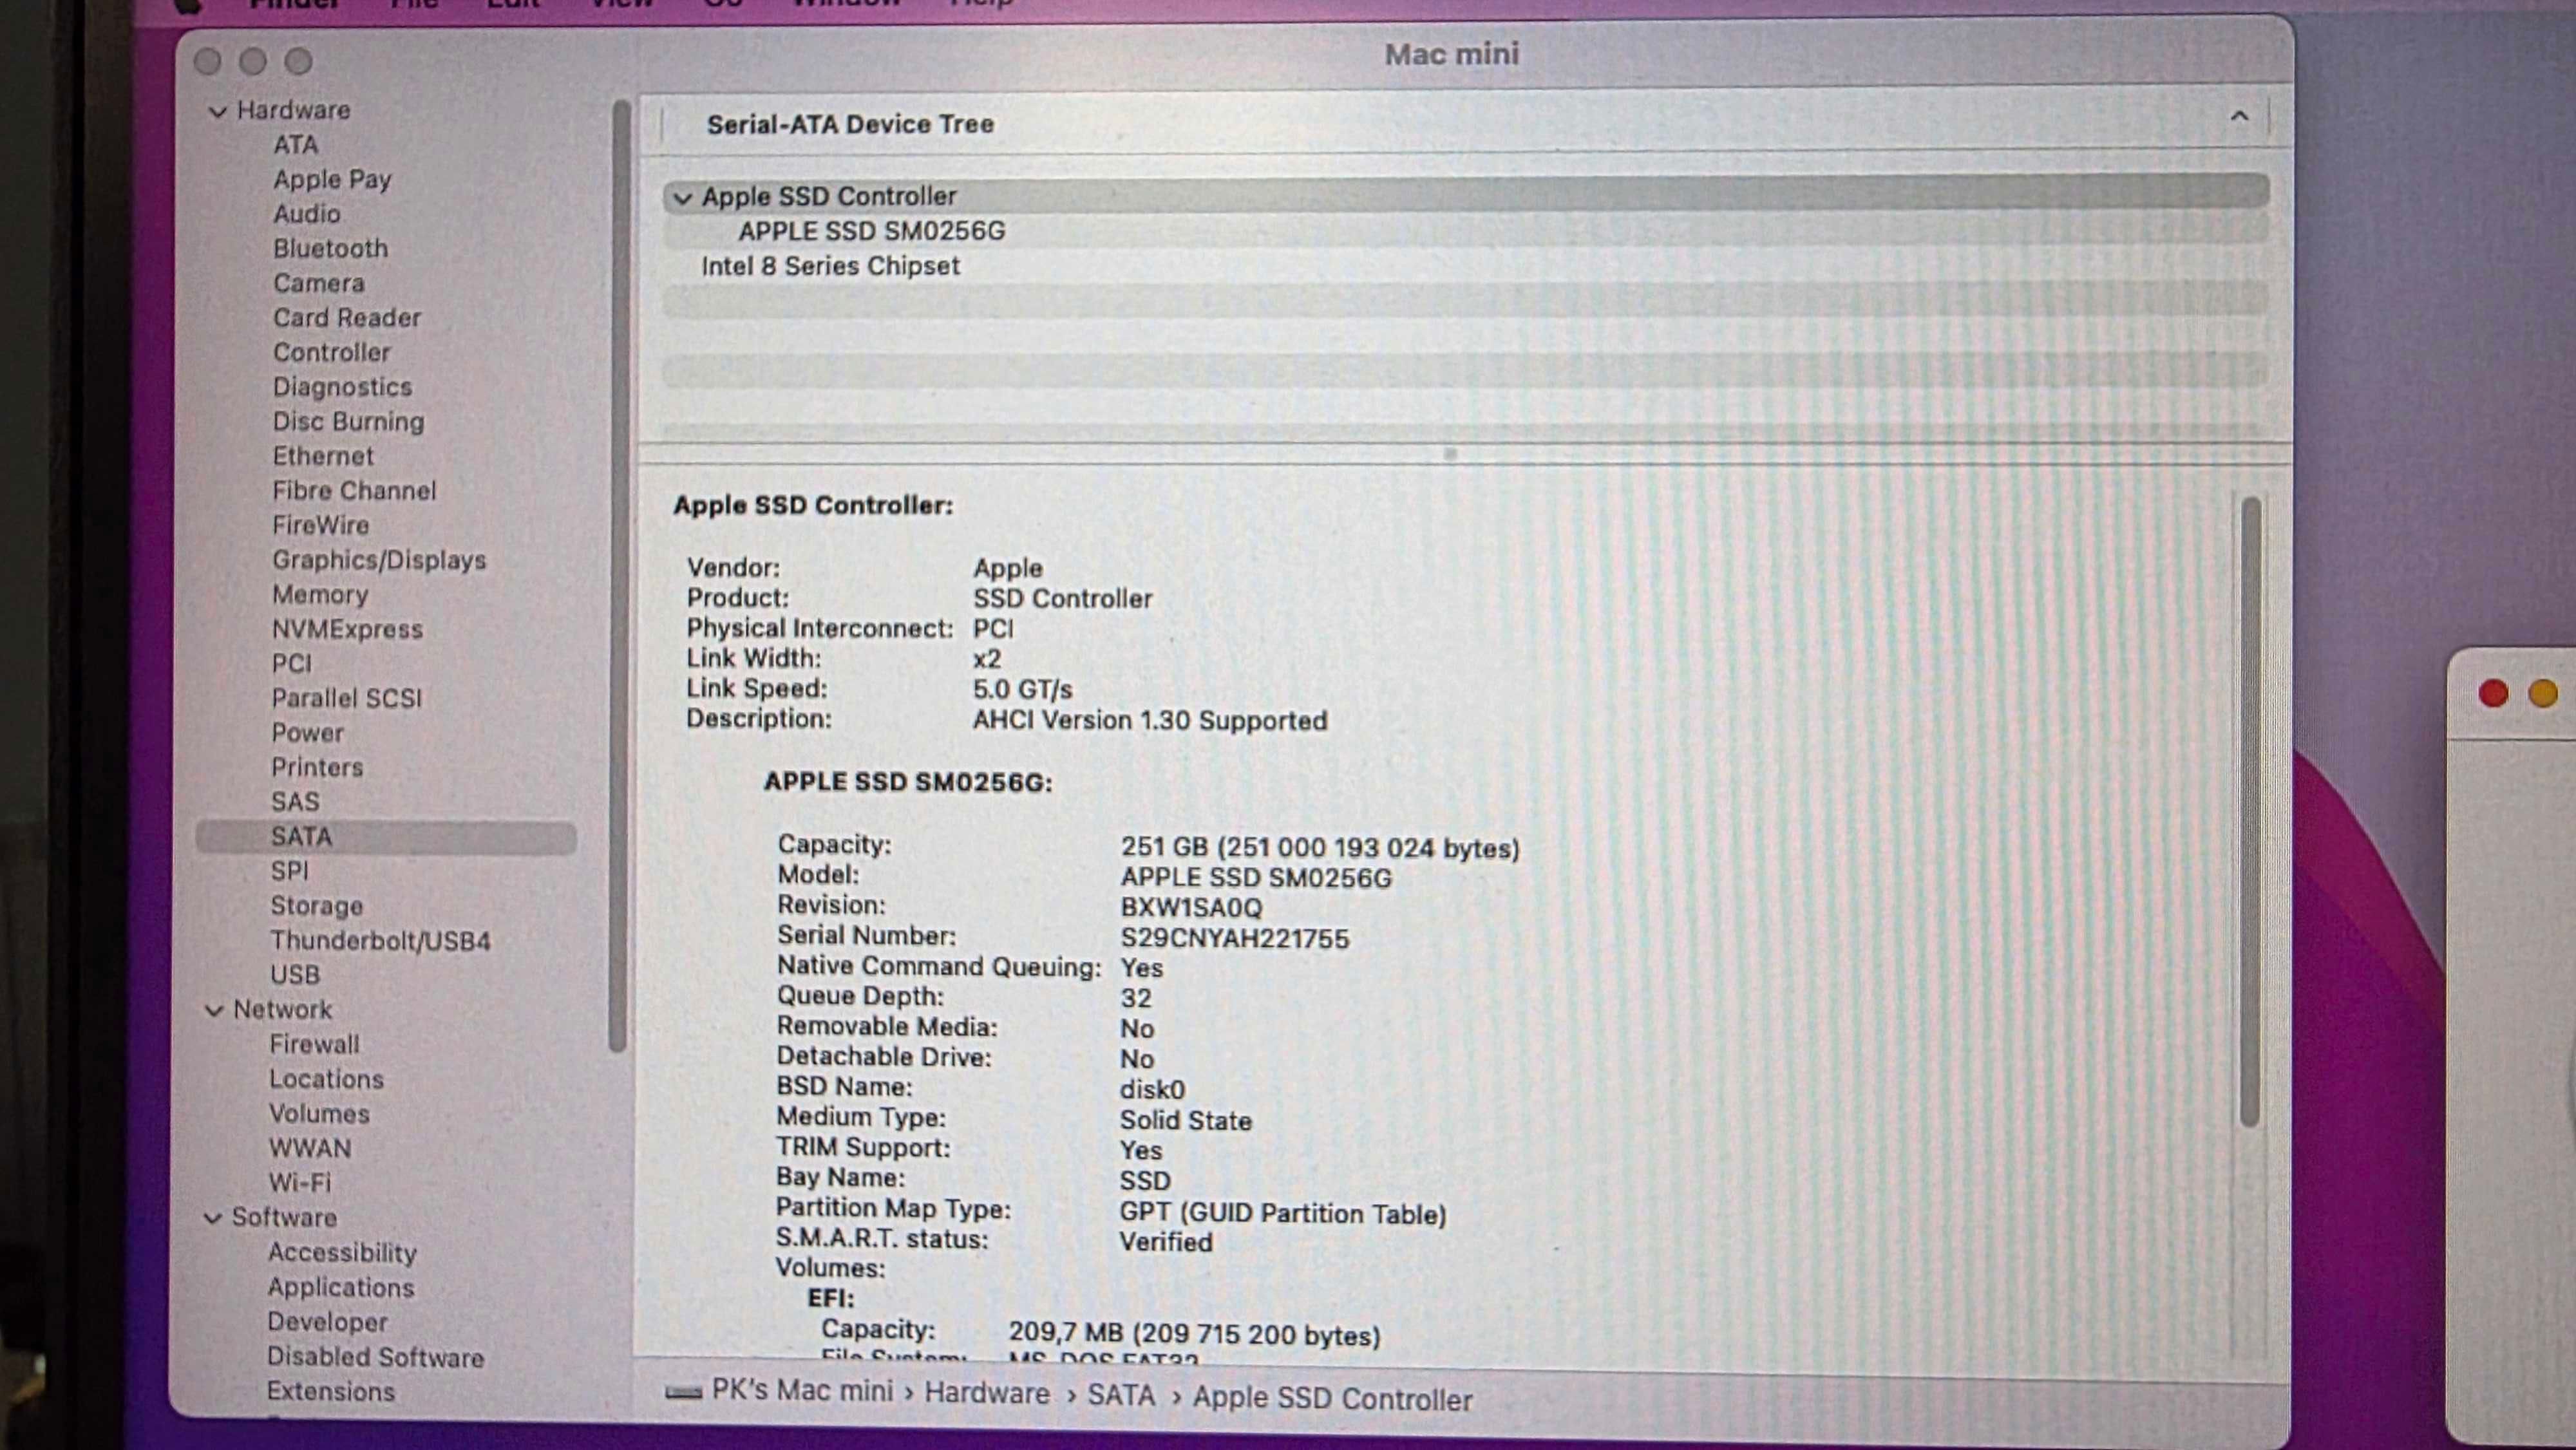Open Ethernet hardware info
2576x1450 pixels.
(x=323, y=456)
